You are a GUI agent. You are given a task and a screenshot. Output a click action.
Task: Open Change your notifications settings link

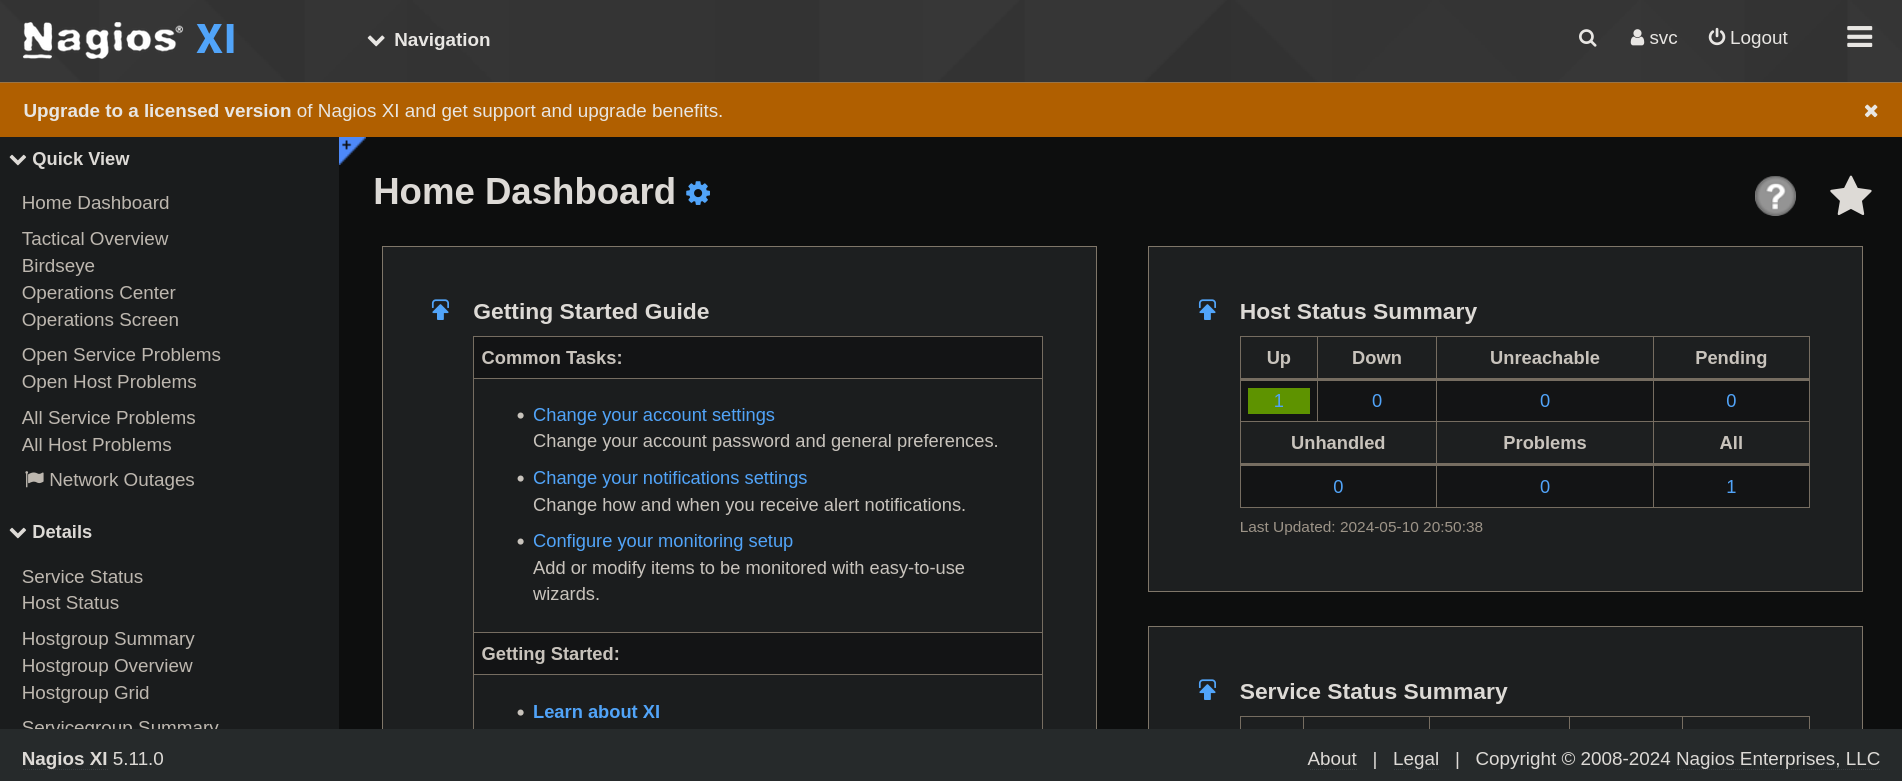(x=670, y=478)
